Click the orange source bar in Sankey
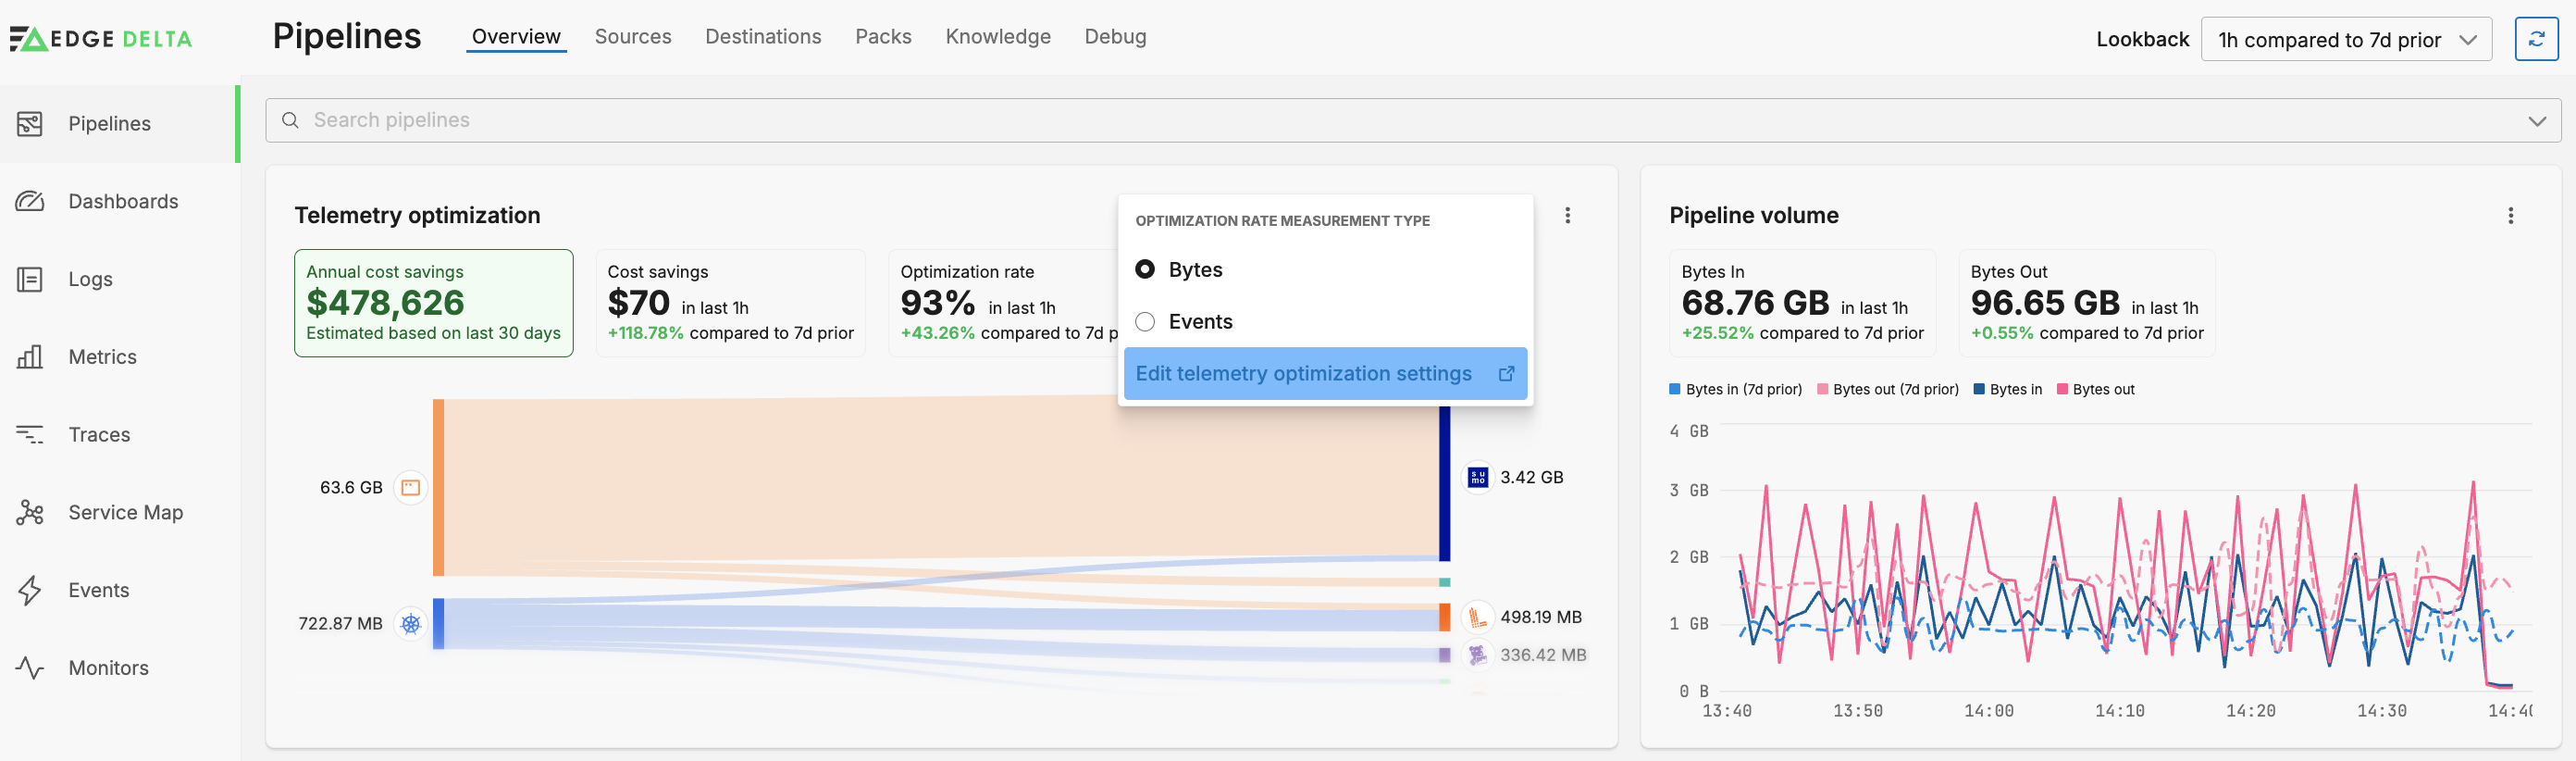 (x=438, y=488)
